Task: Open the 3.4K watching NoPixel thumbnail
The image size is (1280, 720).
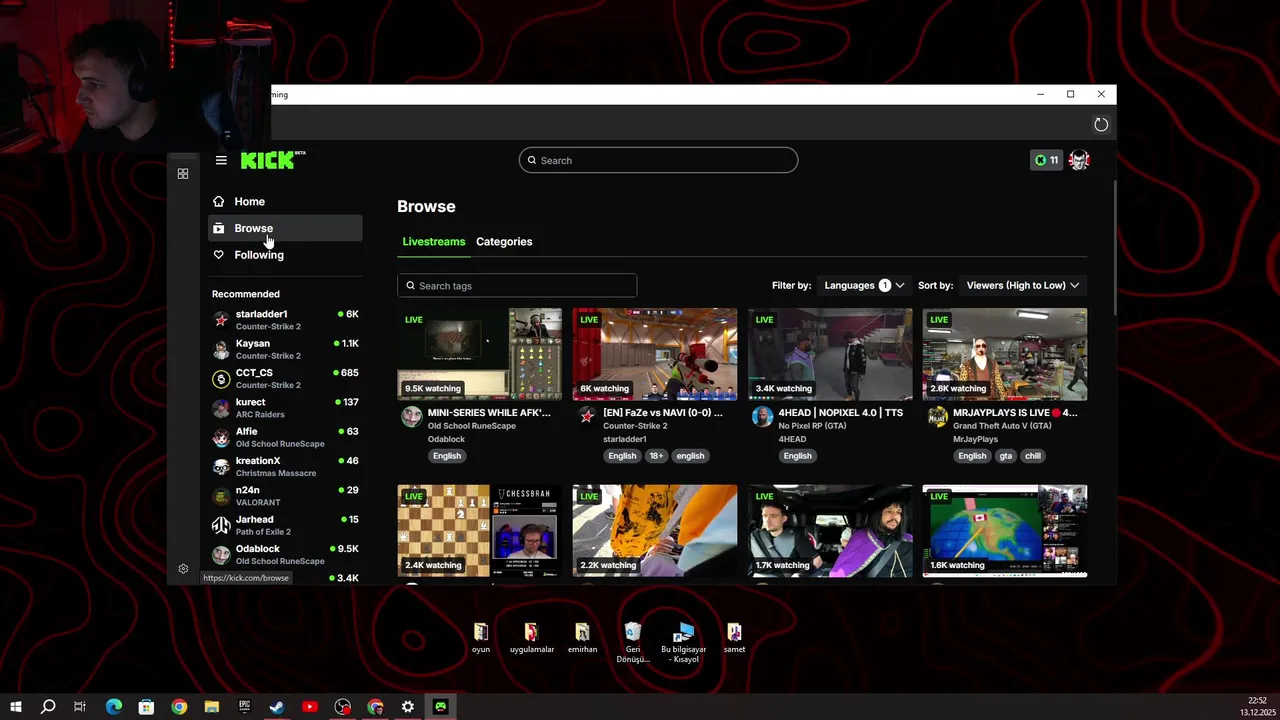Action: (830, 354)
